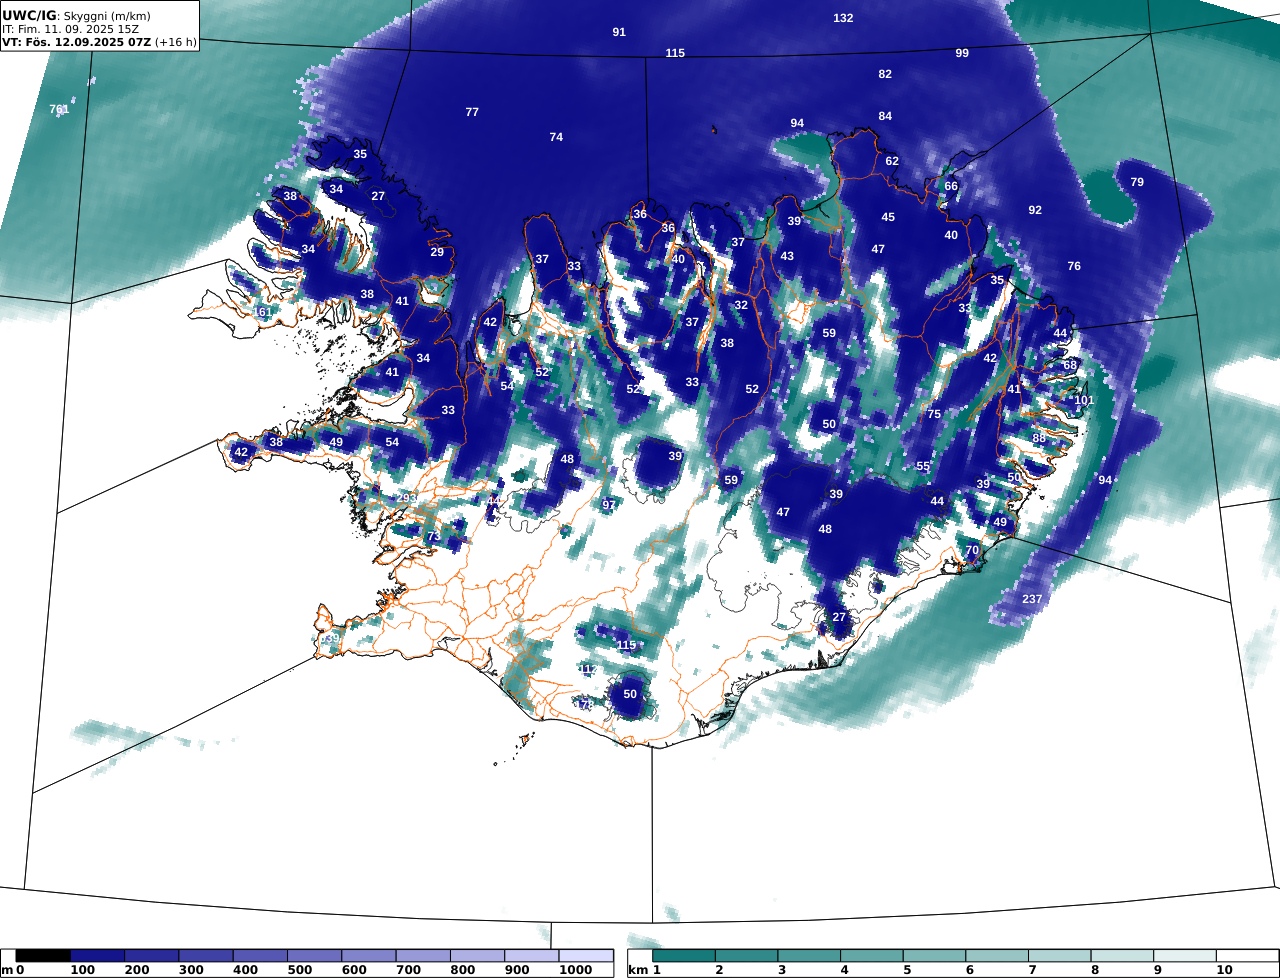
Task: Click the visibility value 70 on southeast coast
Action: pyautogui.click(x=972, y=551)
